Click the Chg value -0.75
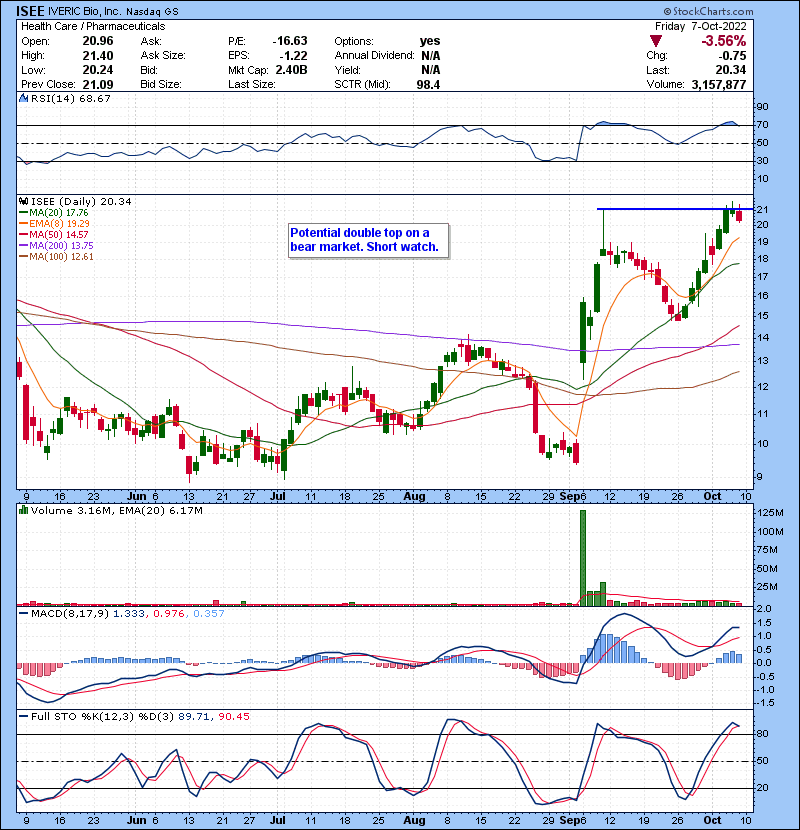Image resolution: width=800 pixels, height=830 pixels. pos(733,55)
